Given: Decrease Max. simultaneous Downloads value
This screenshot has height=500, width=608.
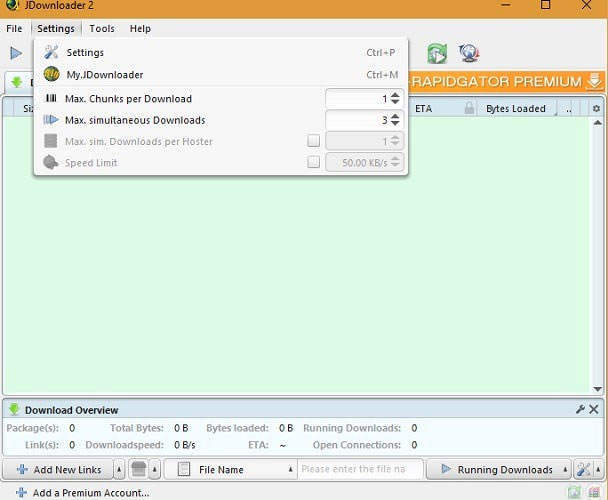Looking at the screenshot, I should [395, 123].
